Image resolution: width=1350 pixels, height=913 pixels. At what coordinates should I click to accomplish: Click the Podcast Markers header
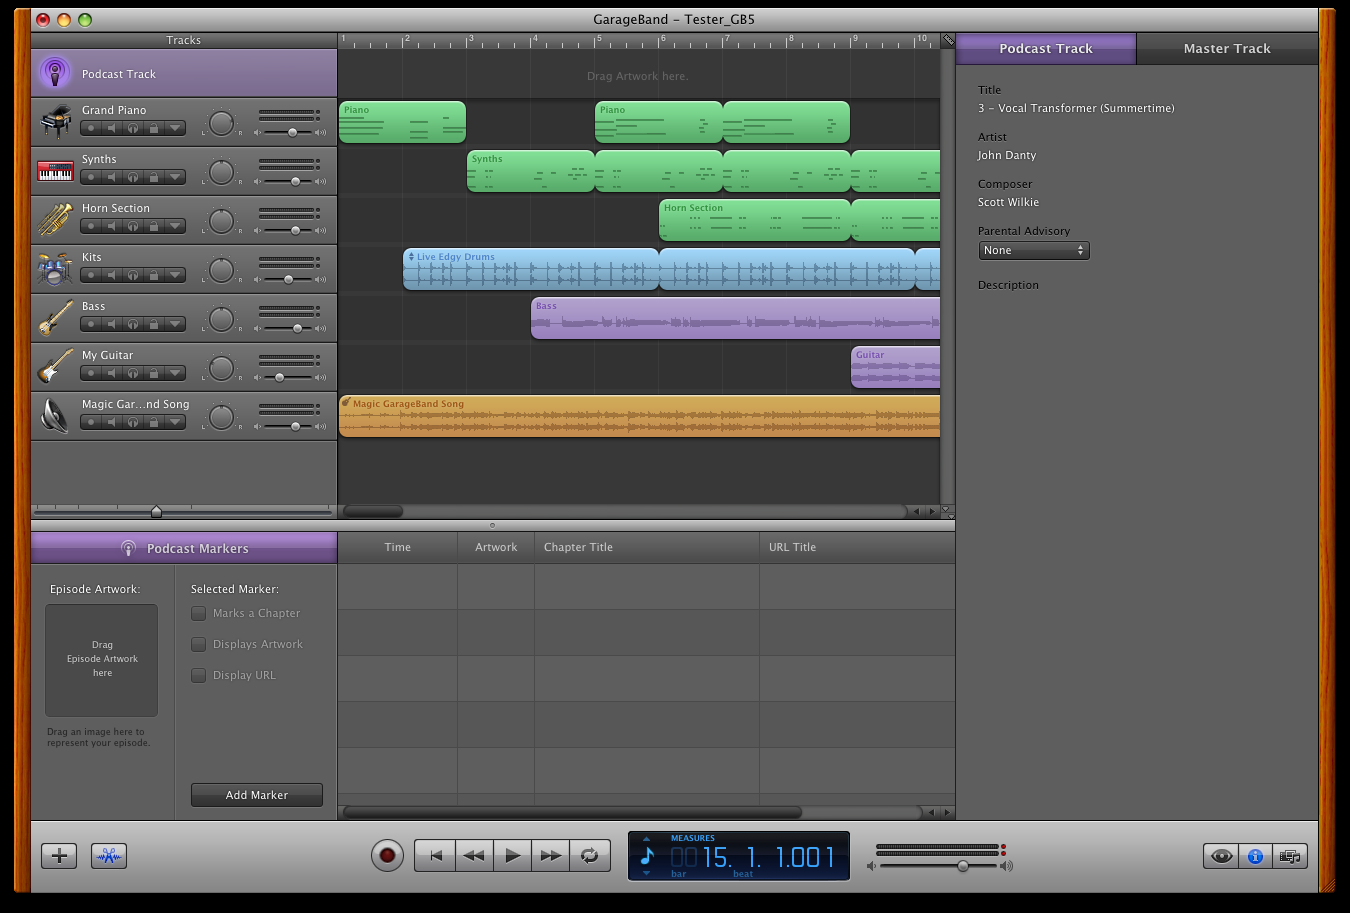point(184,548)
